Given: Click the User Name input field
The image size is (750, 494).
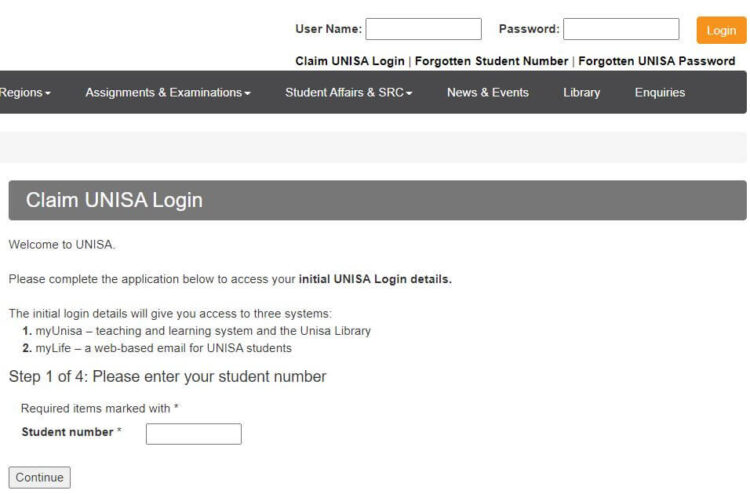Looking at the screenshot, I should tap(423, 29).
